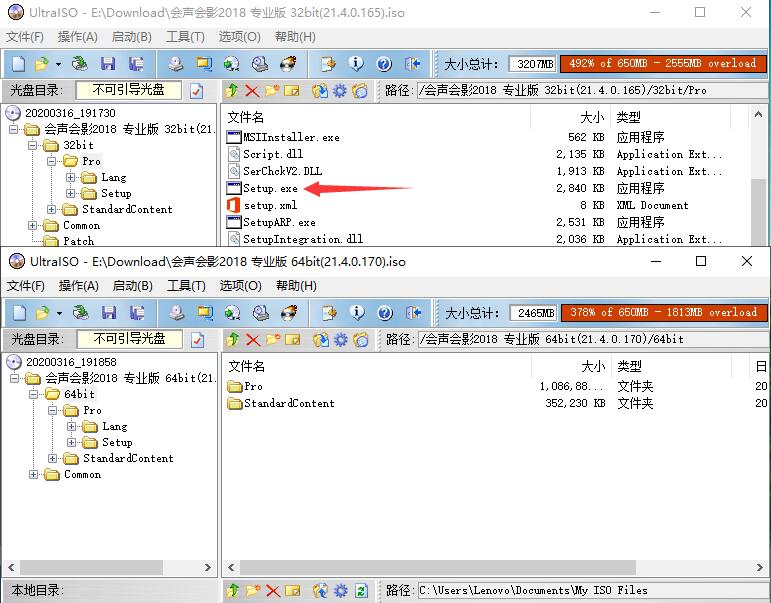Click 不可引导光盘 field in 32bit window
The height and width of the screenshot is (603, 771).
coord(128,90)
